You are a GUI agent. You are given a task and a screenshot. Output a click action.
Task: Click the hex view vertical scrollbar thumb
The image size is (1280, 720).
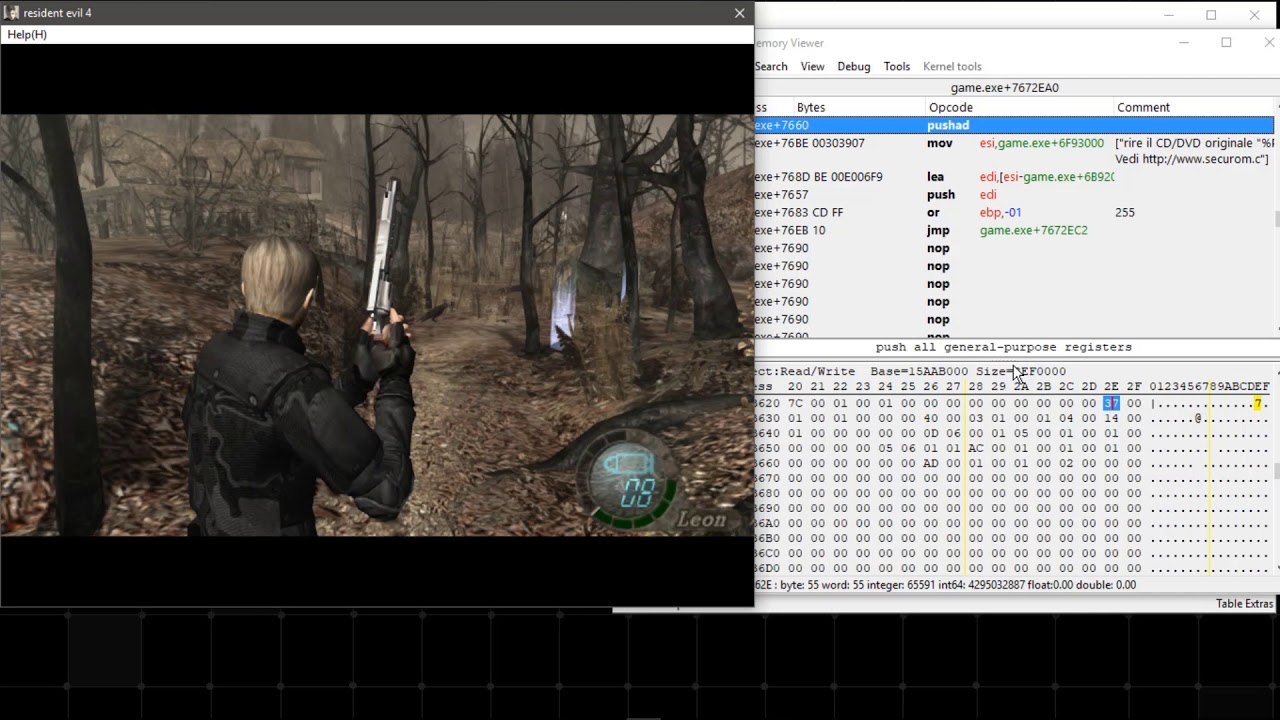[x=1276, y=471]
